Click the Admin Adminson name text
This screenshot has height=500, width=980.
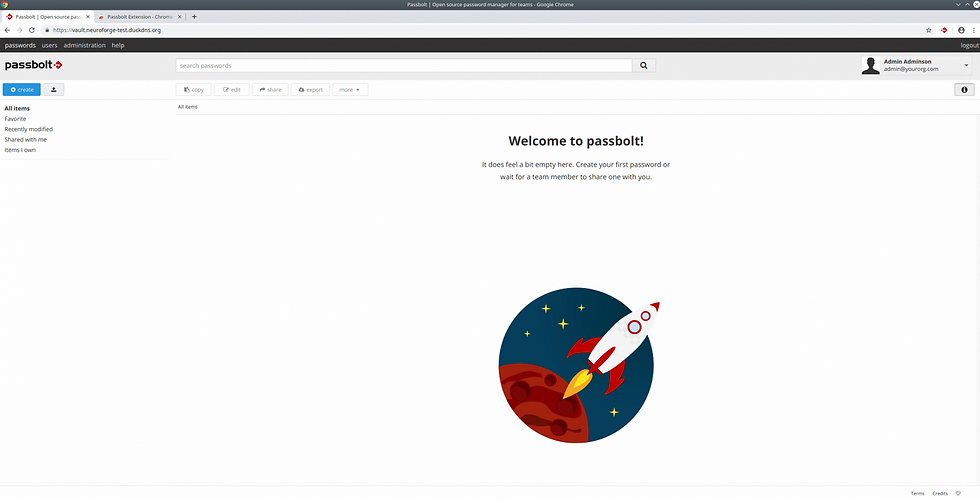tap(908, 62)
